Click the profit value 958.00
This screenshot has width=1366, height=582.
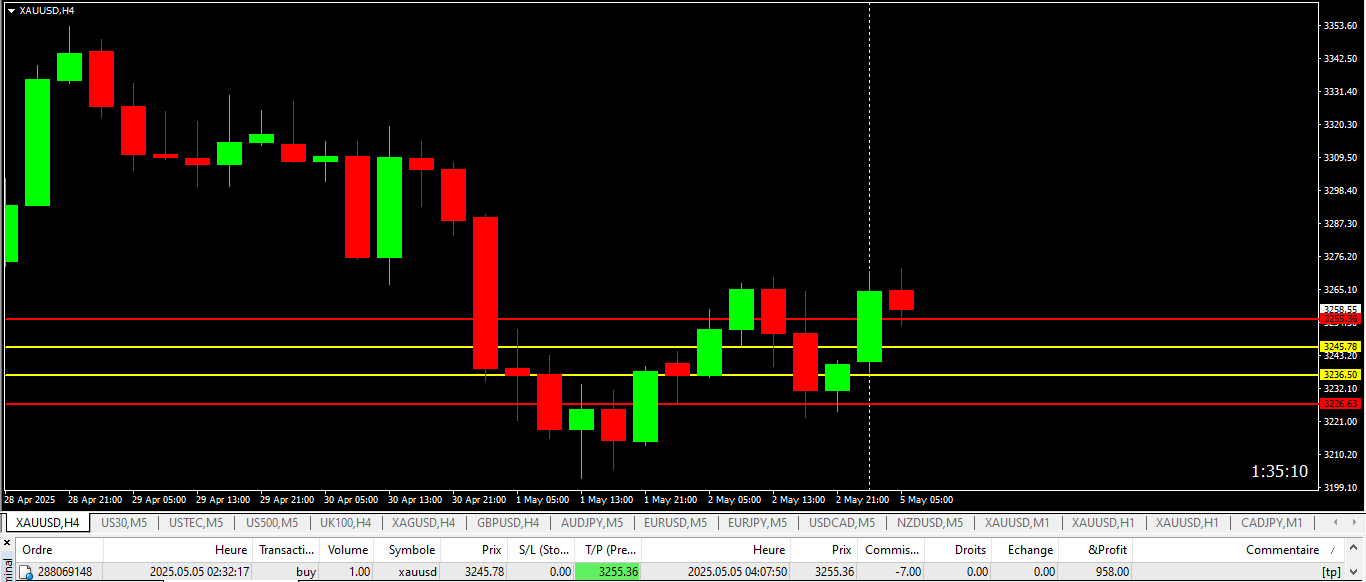point(1112,572)
